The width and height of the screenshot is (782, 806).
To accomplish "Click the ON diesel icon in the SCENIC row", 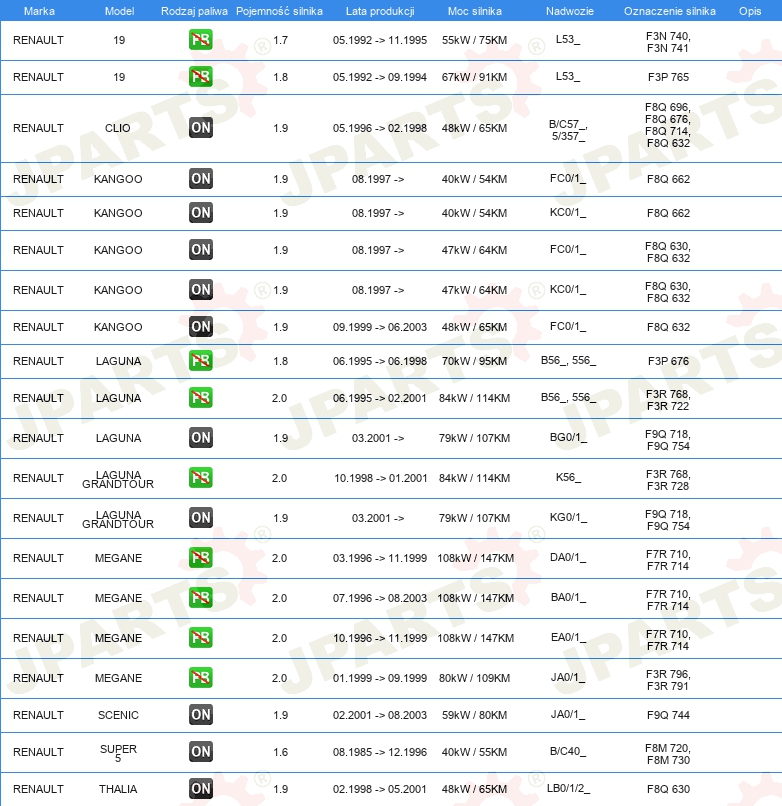I will coord(200,715).
